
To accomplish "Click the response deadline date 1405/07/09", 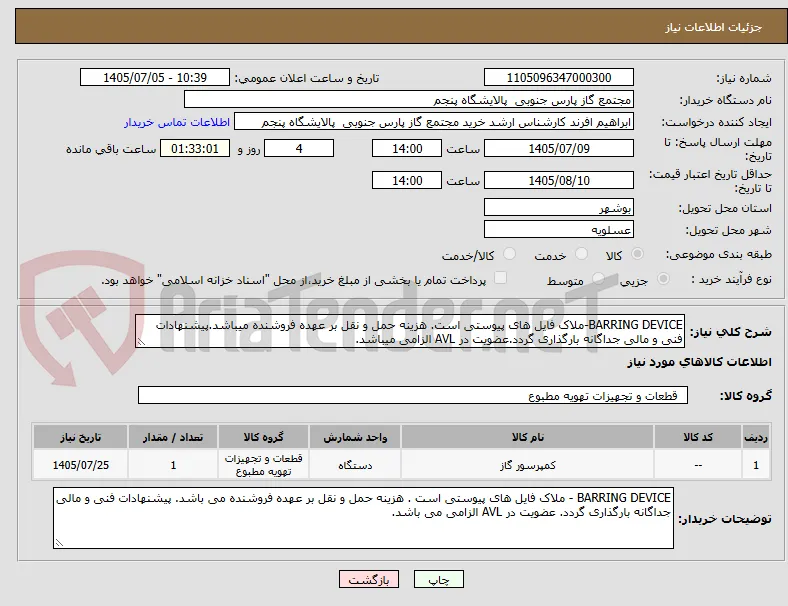I will 558,148.
